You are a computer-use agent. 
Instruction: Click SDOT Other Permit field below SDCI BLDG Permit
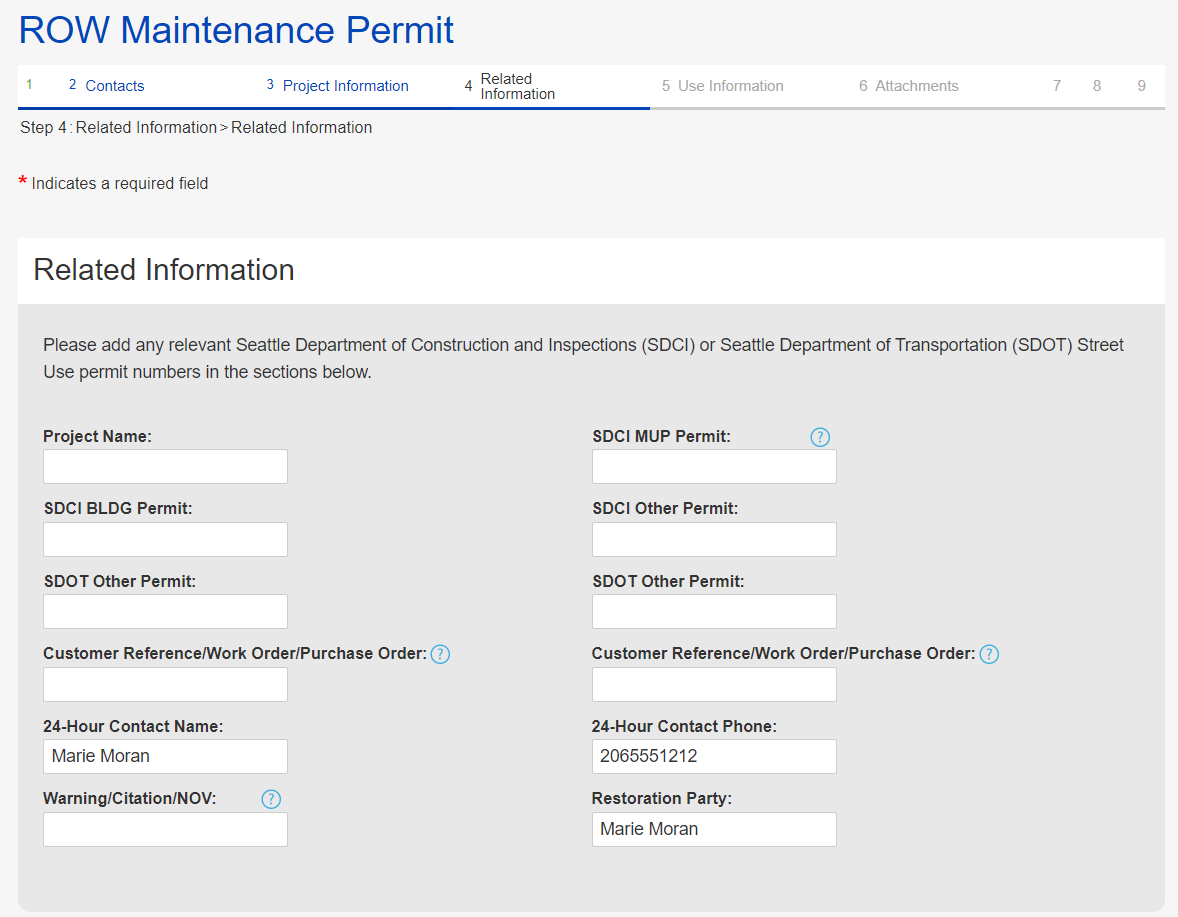tap(165, 612)
